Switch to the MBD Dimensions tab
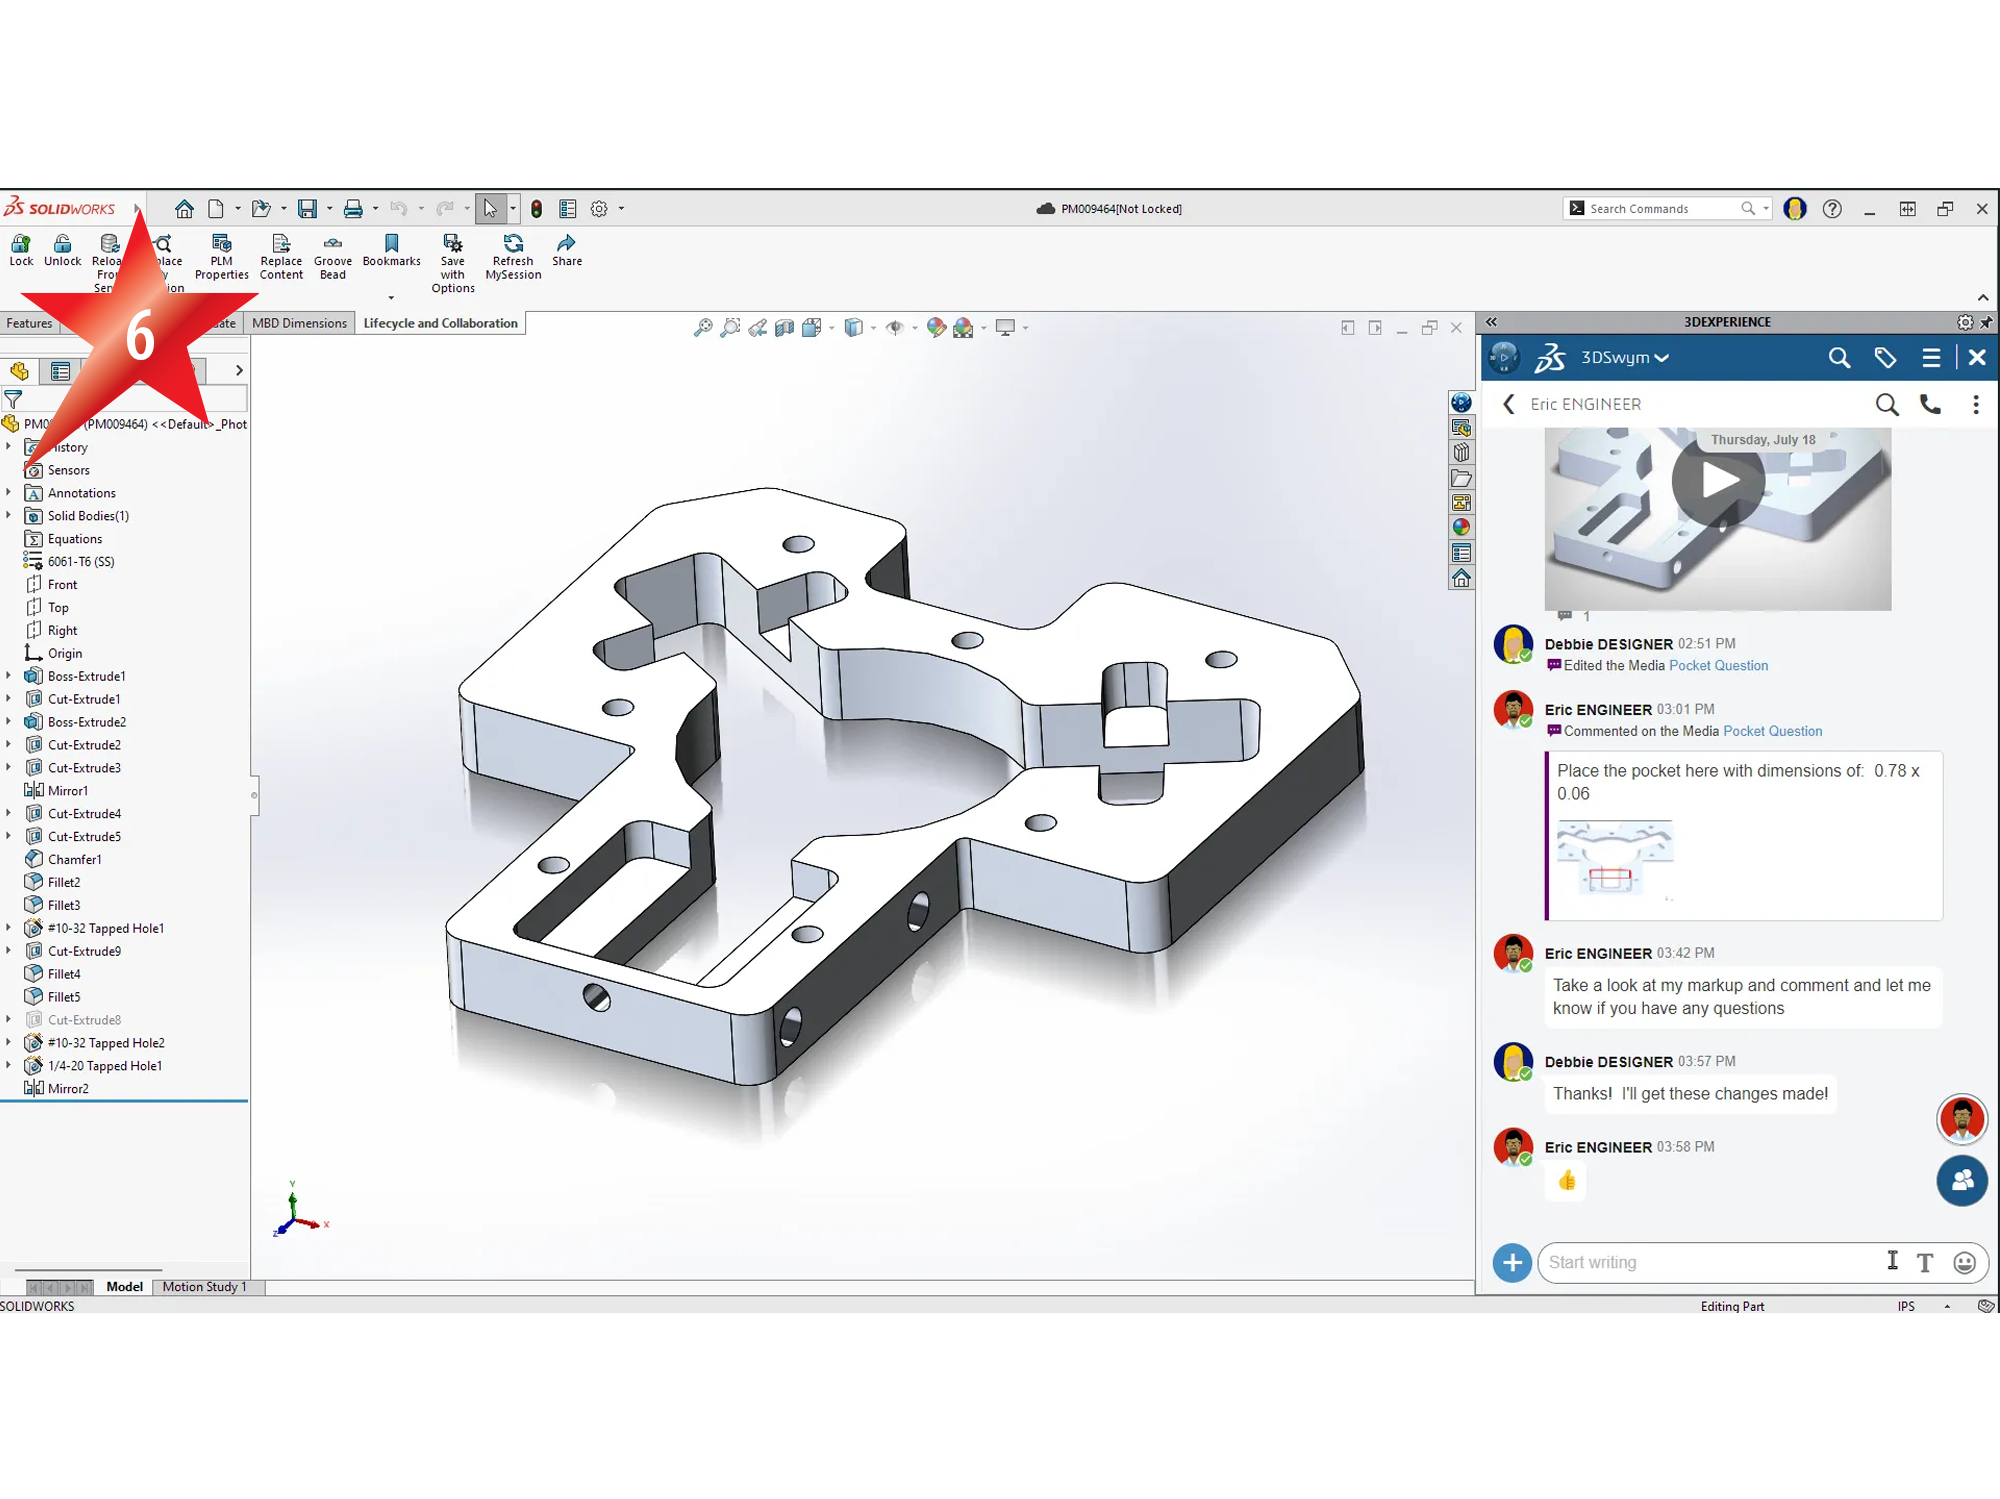Viewport: 2000px width, 1499px height. (x=299, y=323)
